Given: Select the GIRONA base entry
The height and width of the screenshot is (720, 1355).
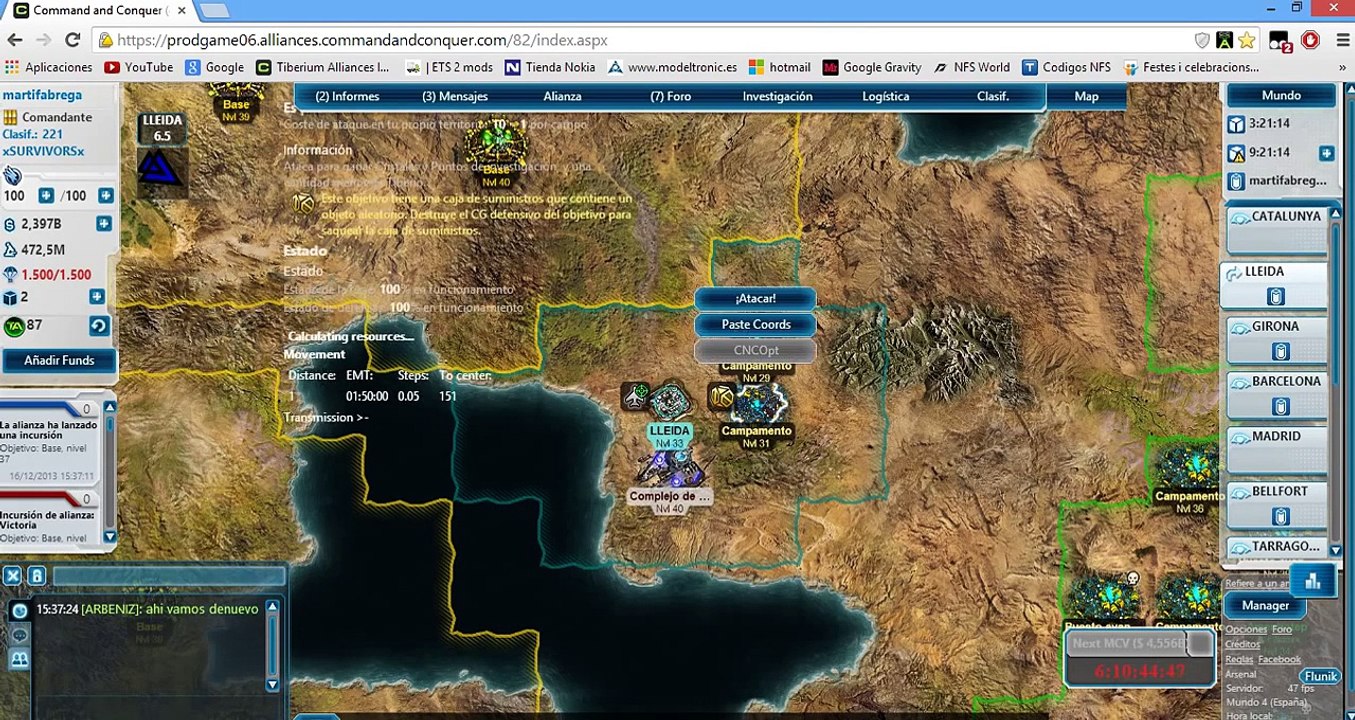Looking at the screenshot, I should pyautogui.click(x=1276, y=339).
